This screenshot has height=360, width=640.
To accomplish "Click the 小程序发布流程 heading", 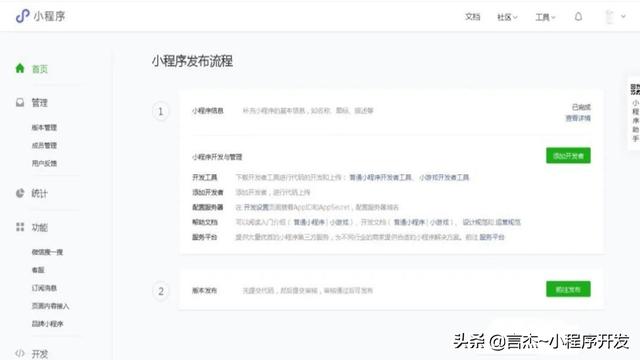I will [x=192, y=61].
